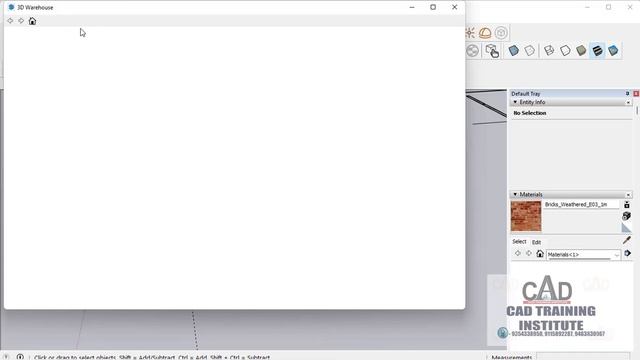Click the circular icon beside the hard hat
Screen dimensions: 640x360
(x=501, y=33)
